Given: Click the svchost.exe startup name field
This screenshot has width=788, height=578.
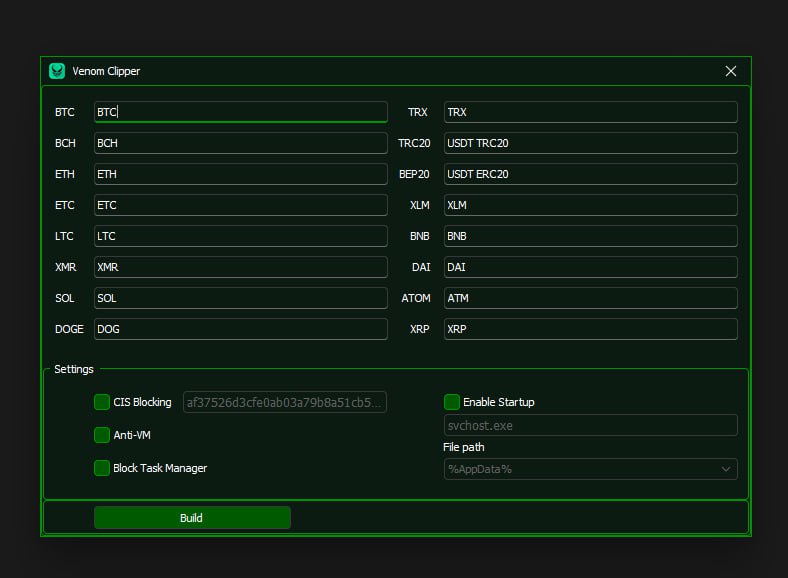Looking at the screenshot, I should click(x=590, y=425).
